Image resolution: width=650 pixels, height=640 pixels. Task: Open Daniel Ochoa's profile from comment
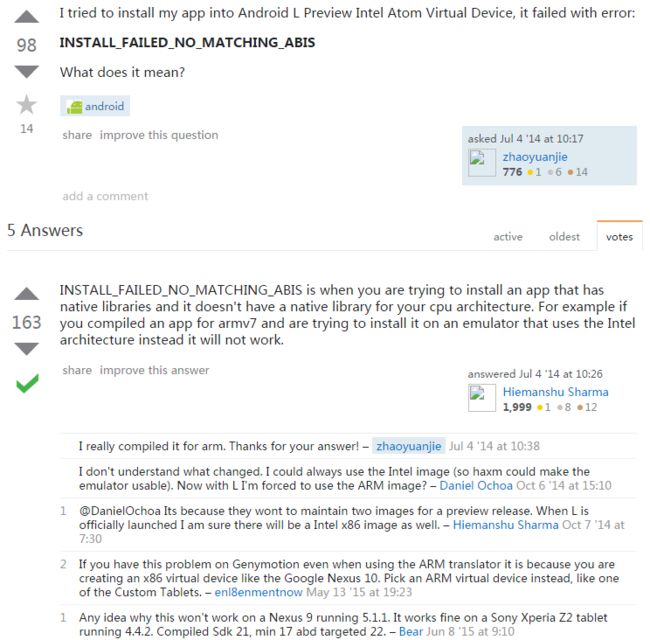(476, 485)
